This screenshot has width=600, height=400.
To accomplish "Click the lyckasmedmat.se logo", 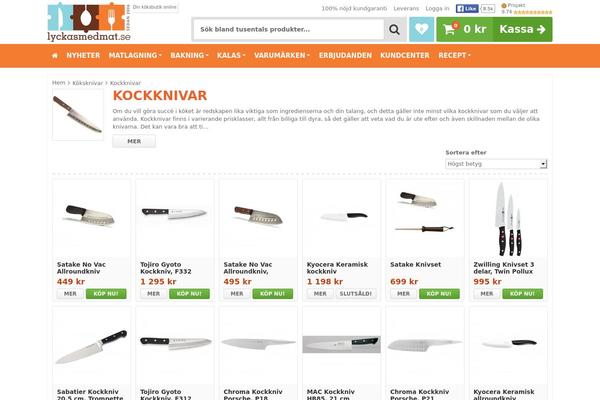I will [x=89, y=22].
